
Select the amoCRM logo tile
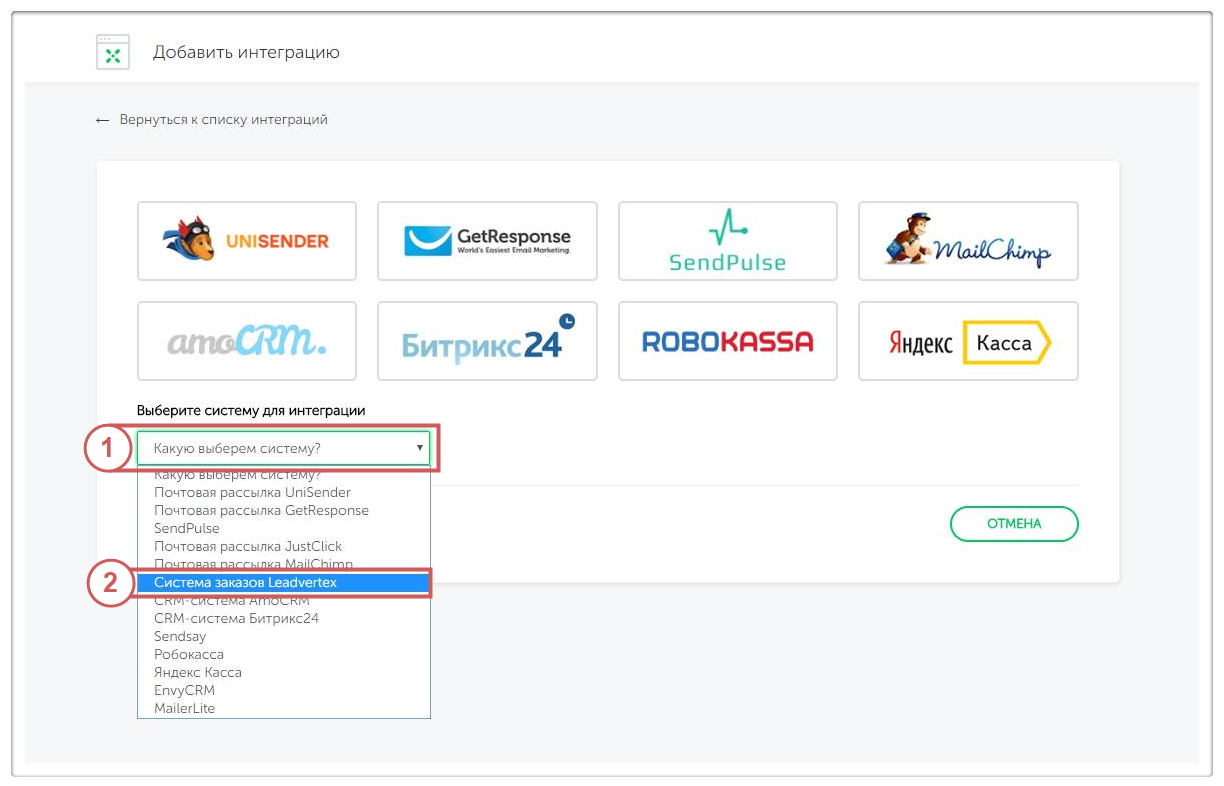(247, 341)
